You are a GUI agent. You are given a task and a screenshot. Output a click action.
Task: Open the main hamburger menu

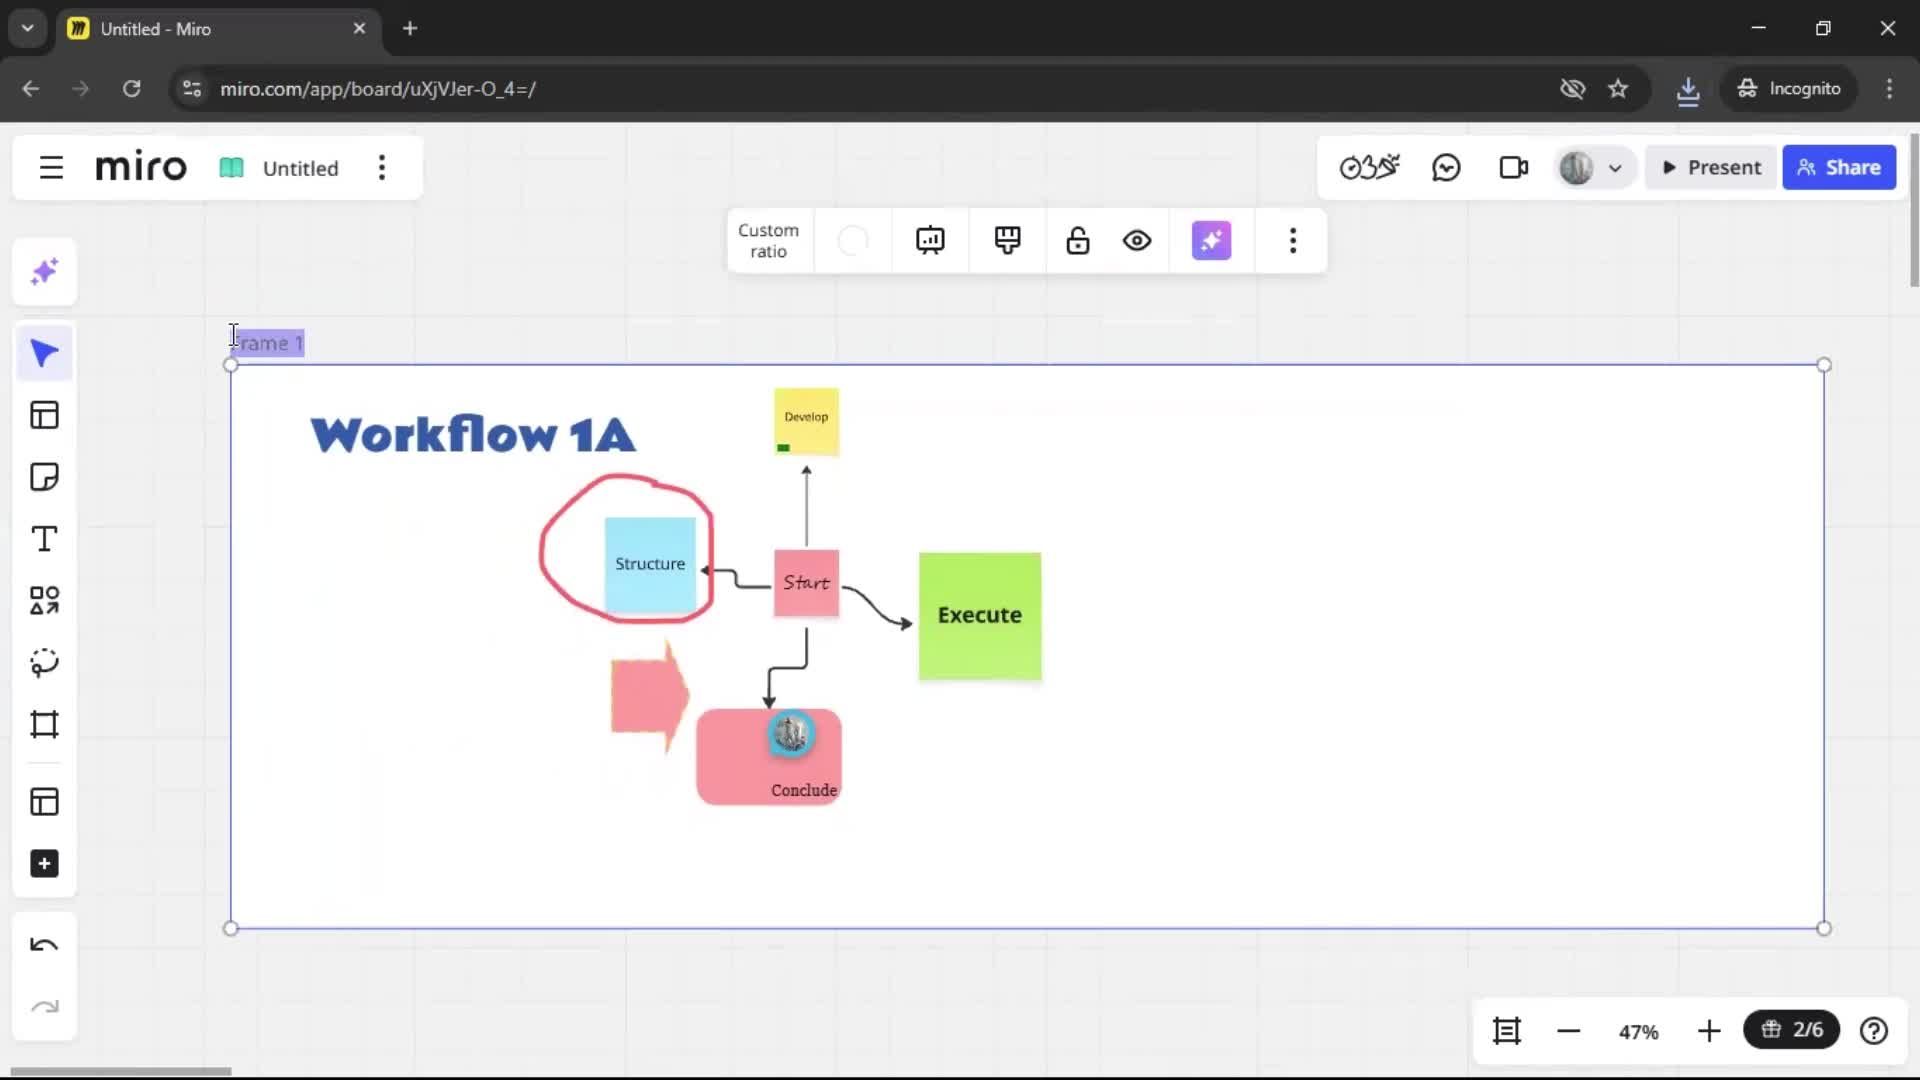51,168
